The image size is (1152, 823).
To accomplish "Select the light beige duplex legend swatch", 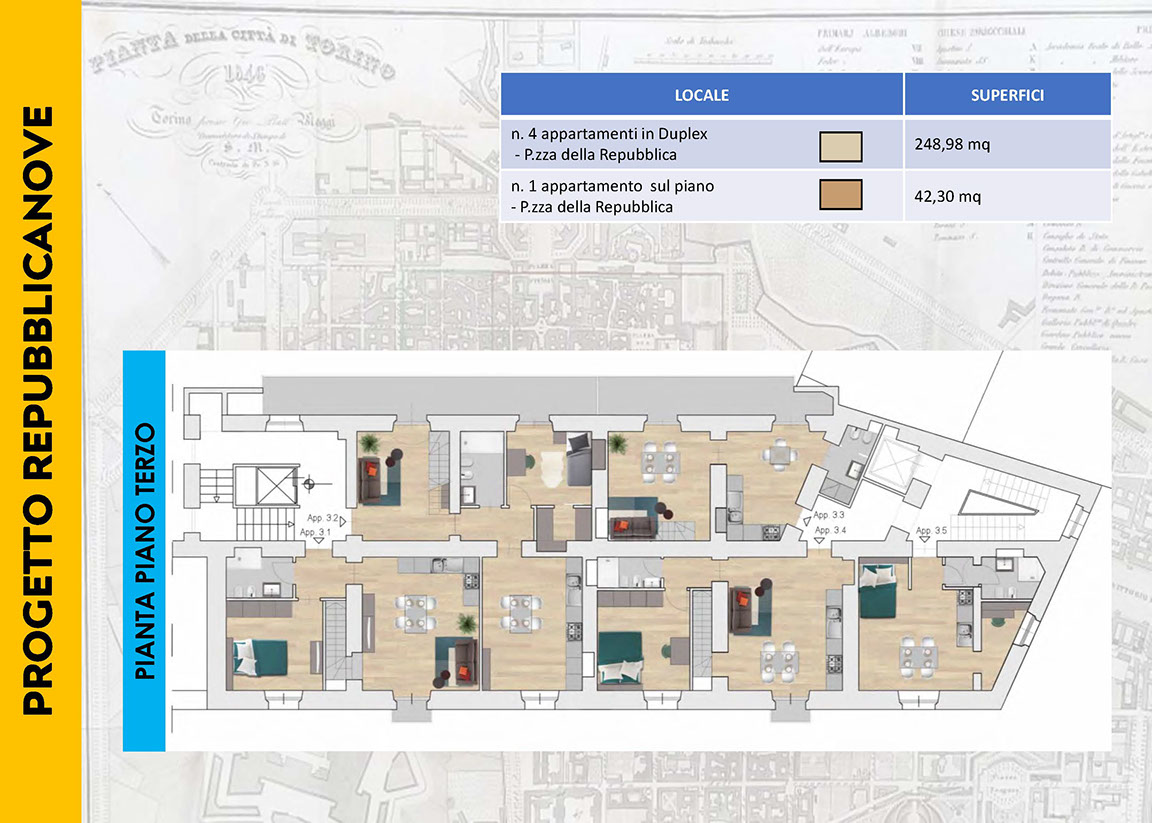I will point(840,147).
